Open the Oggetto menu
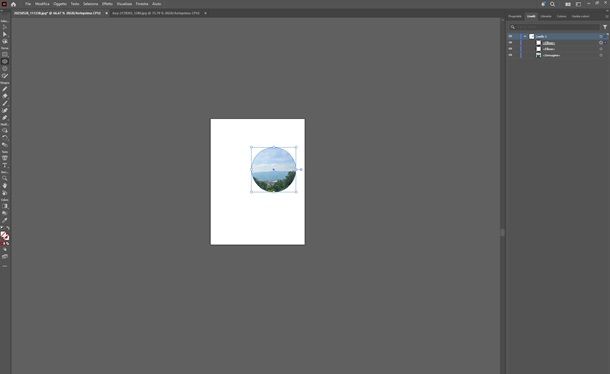The height and width of the screenshot is (374, 610). tap(60, 4)
